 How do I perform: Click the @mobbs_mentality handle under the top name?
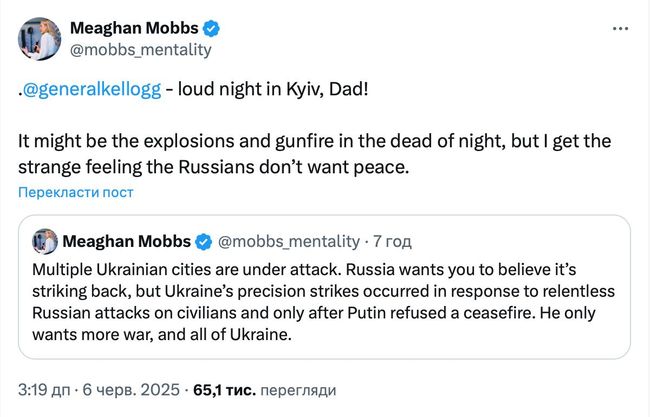tap(140, 49)
